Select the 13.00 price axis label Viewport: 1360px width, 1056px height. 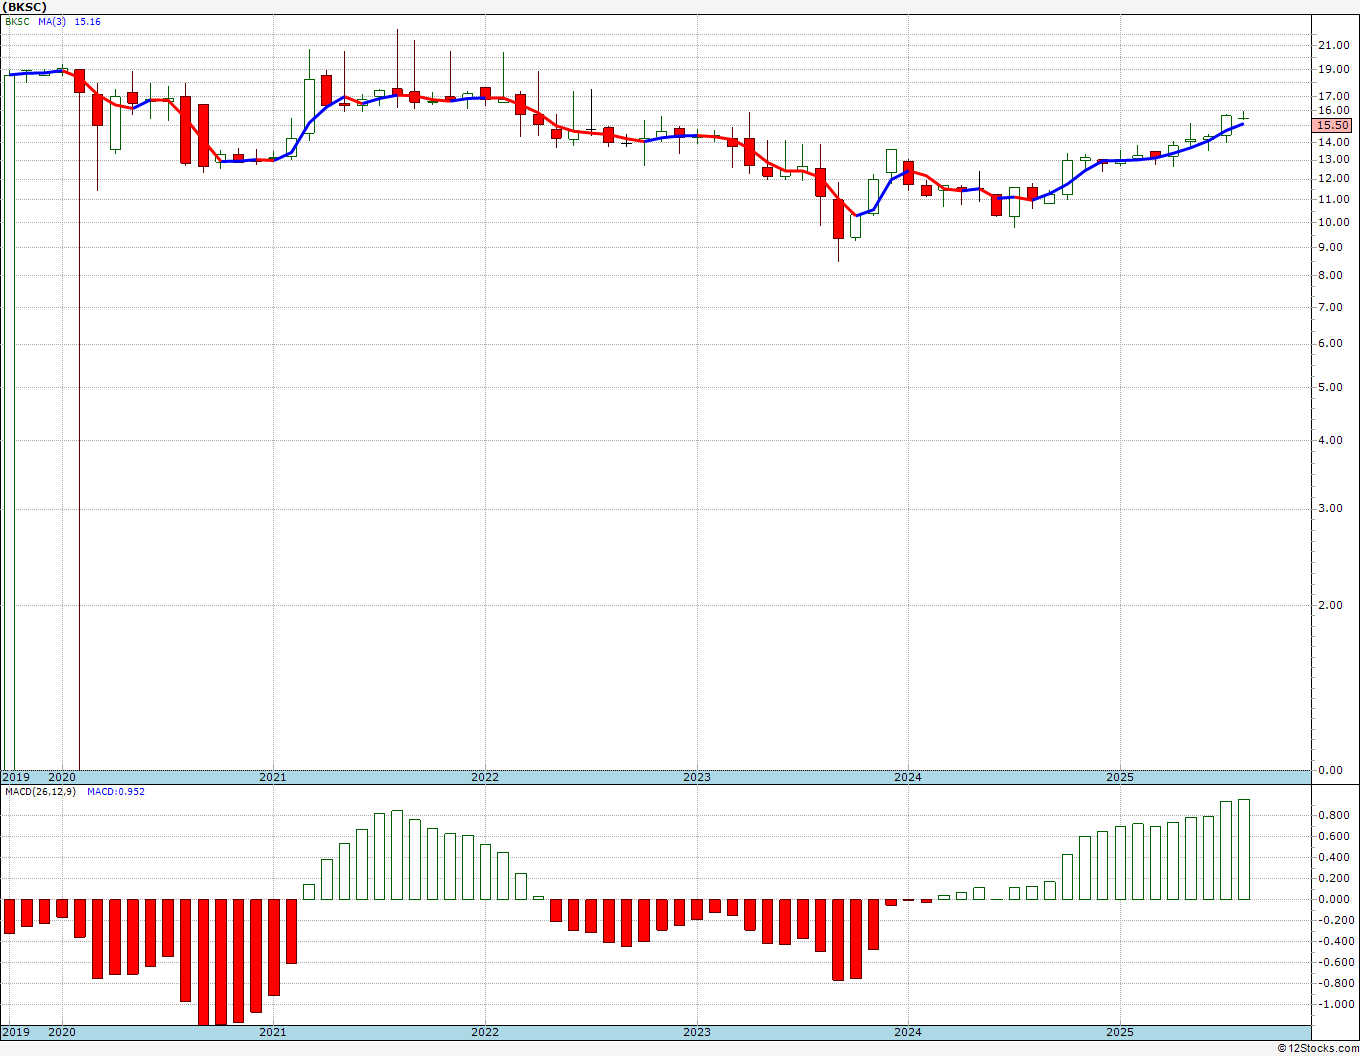pos(1333,159)
